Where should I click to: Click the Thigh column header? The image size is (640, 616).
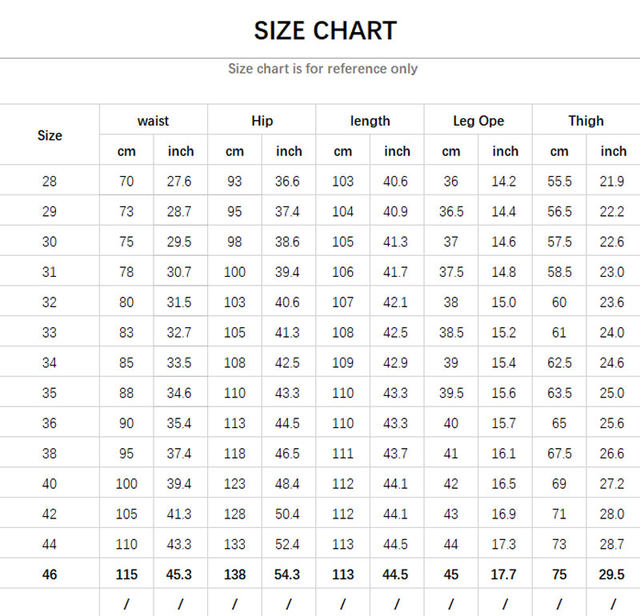(x=586, y=121)
